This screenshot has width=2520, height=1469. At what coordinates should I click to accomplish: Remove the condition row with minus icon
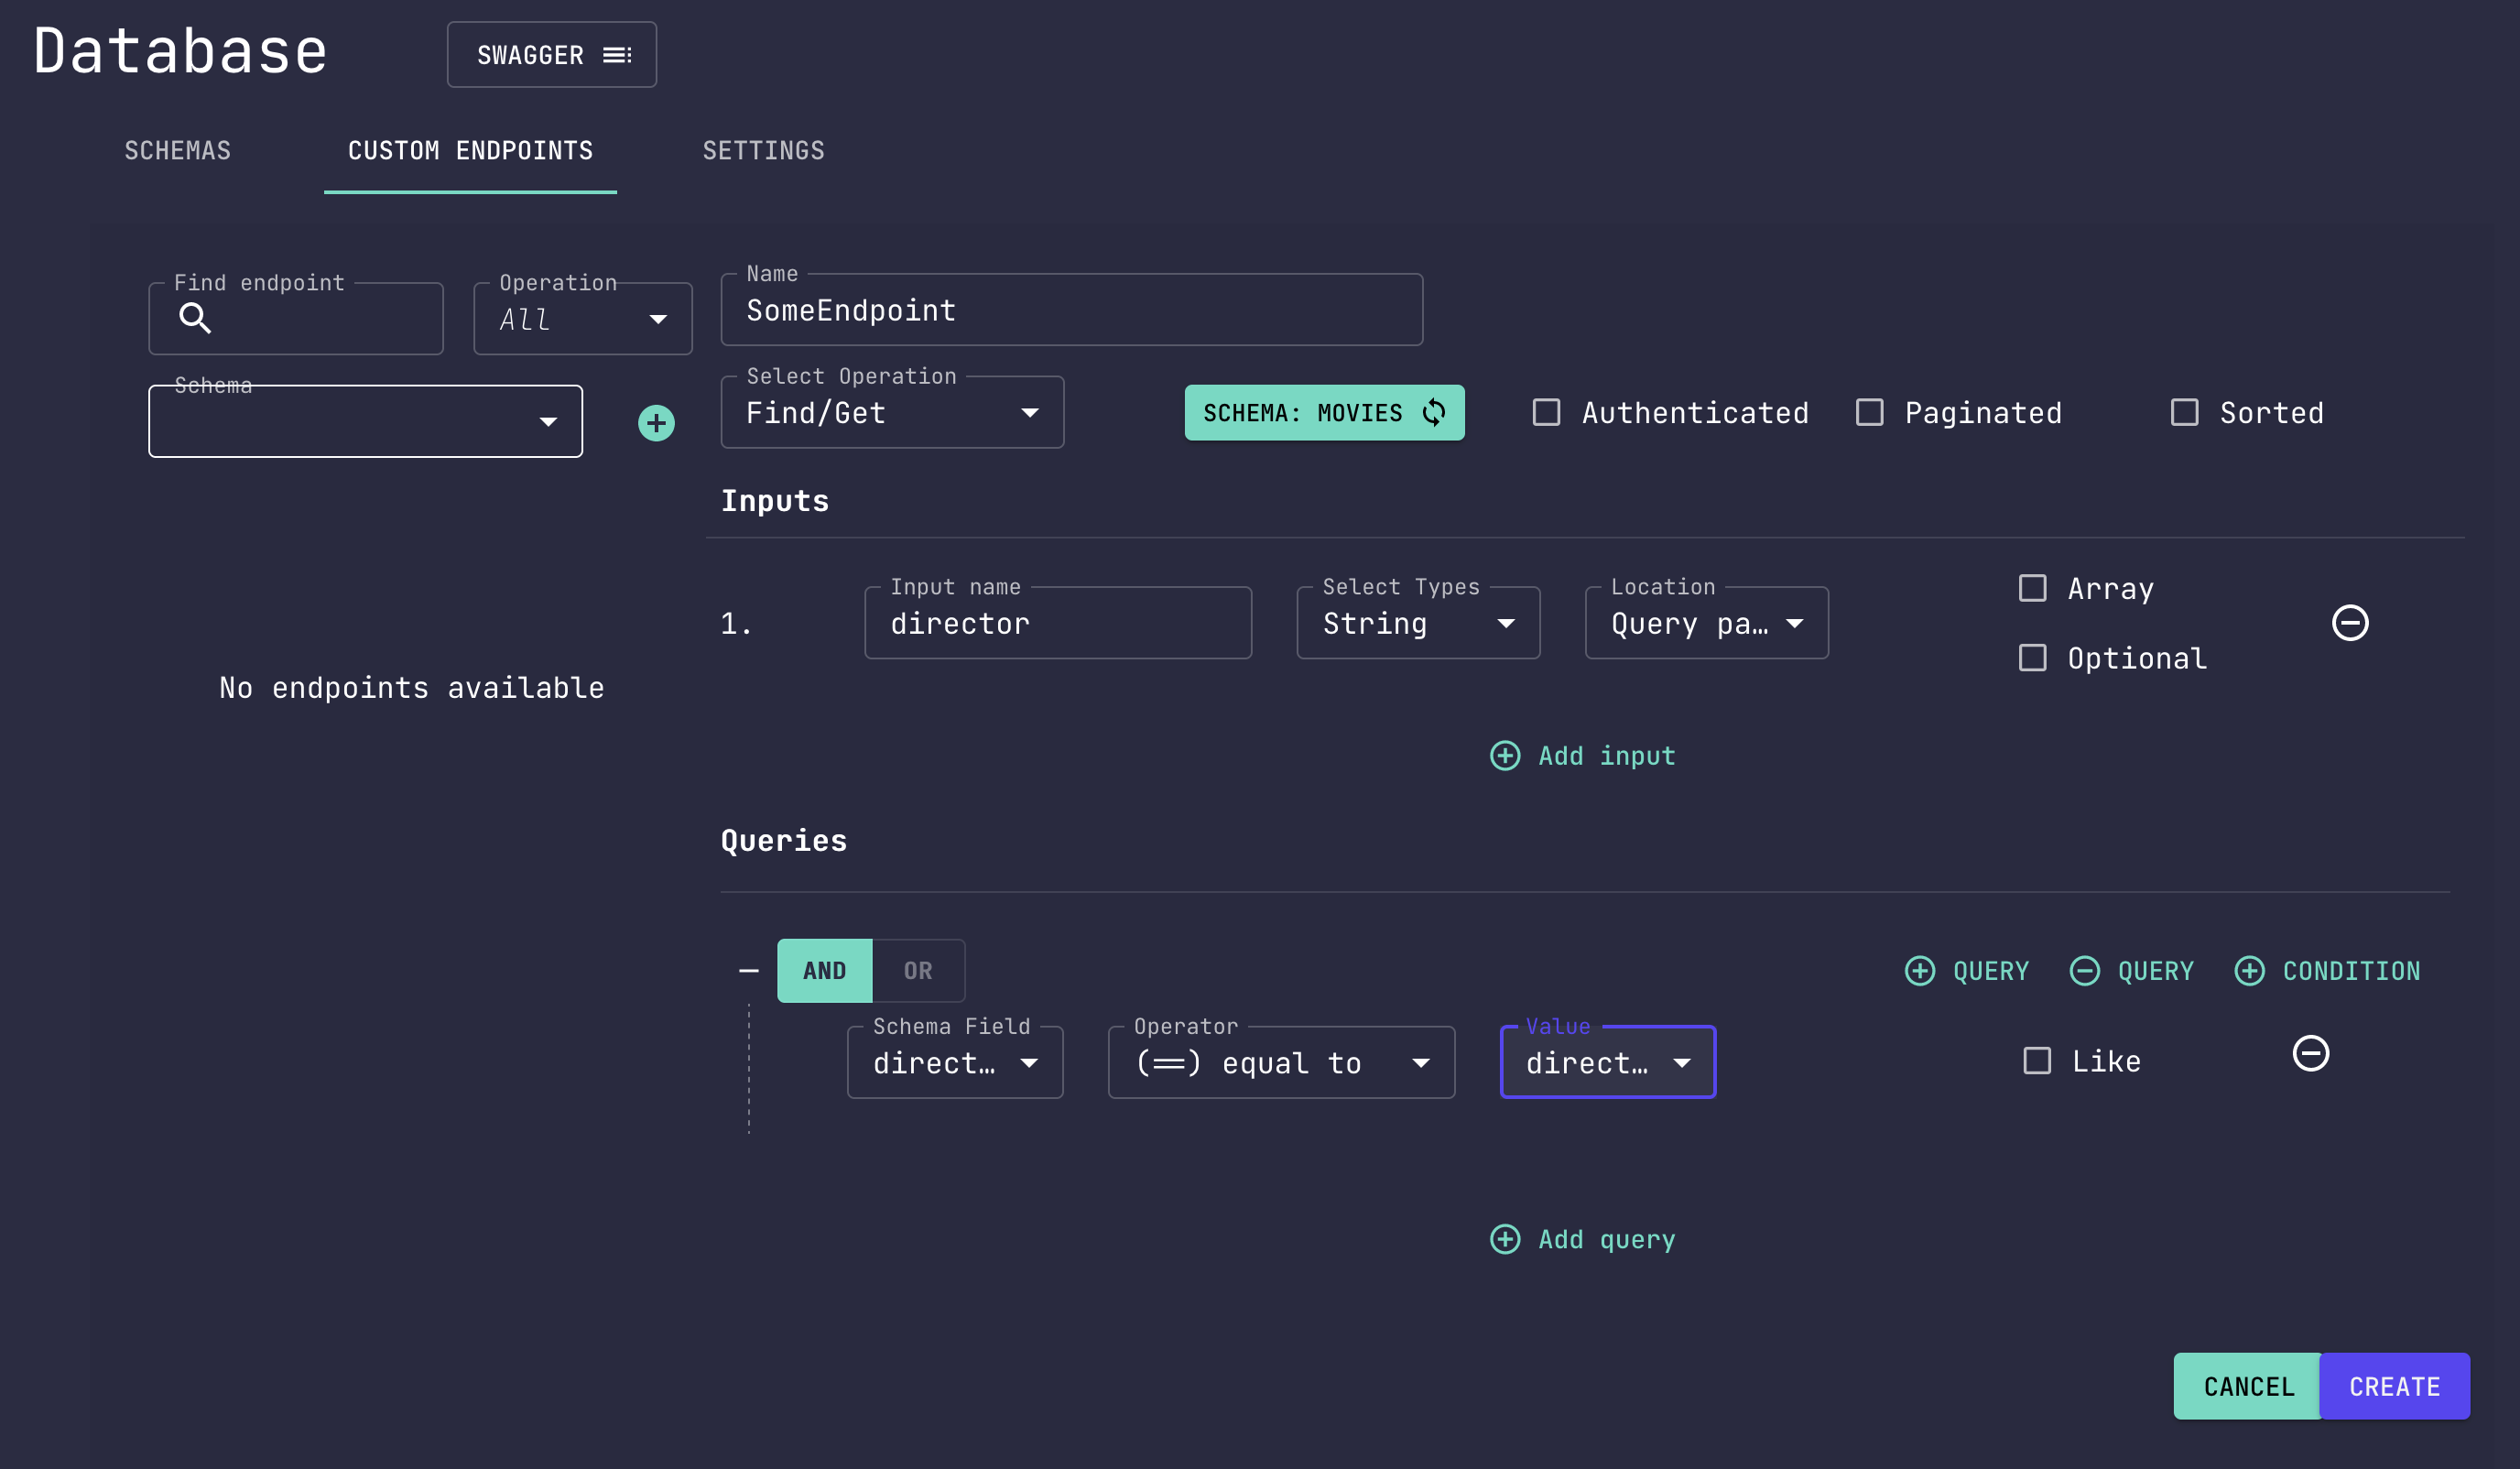2310,1053
